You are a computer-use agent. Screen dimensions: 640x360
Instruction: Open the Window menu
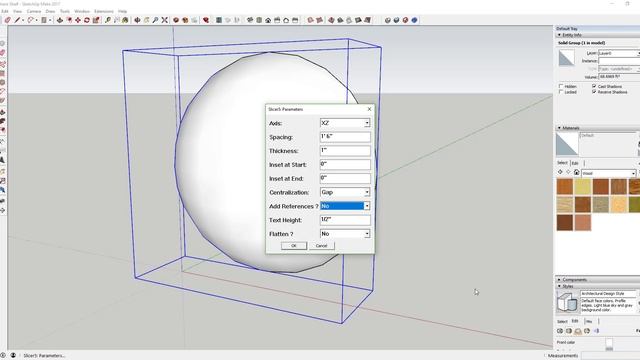tap(82, 11)
